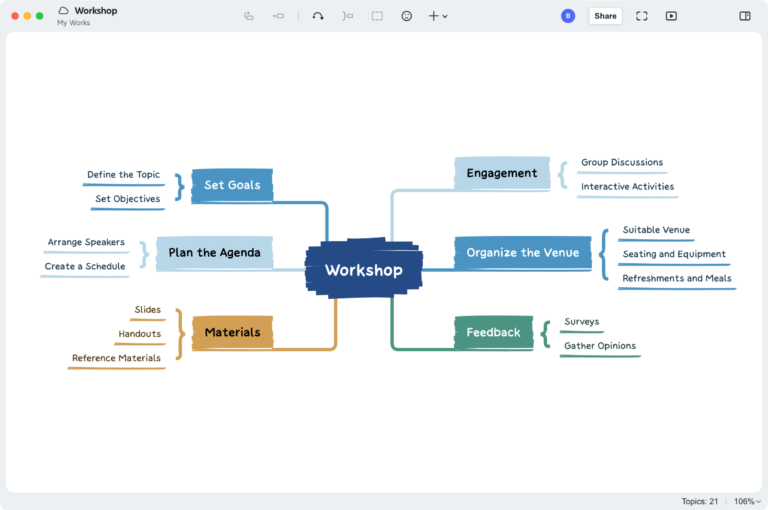
Task: Add a Boundary using the dashed rectangle icon
Action: coord(377,16)
